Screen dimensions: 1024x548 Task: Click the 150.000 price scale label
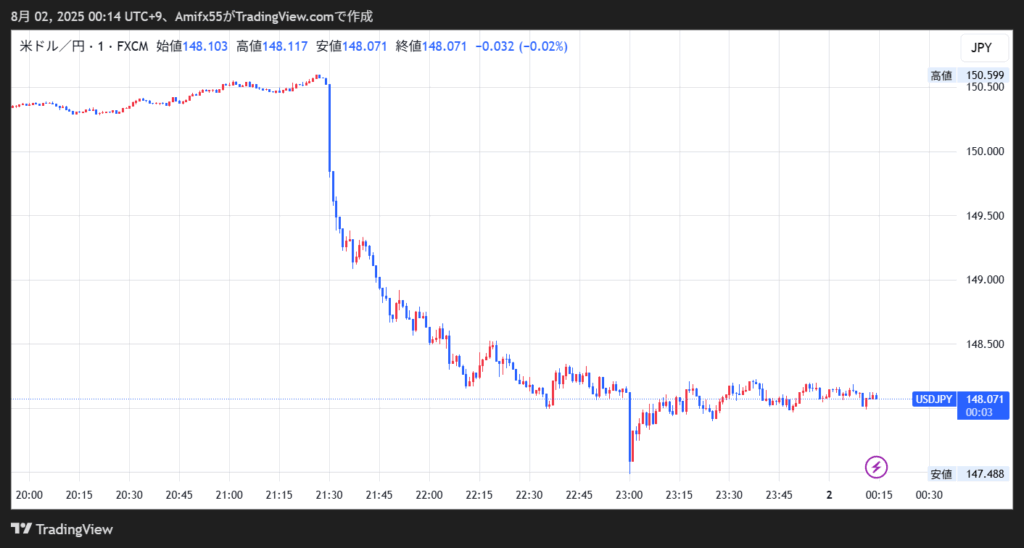pos(984,151)
